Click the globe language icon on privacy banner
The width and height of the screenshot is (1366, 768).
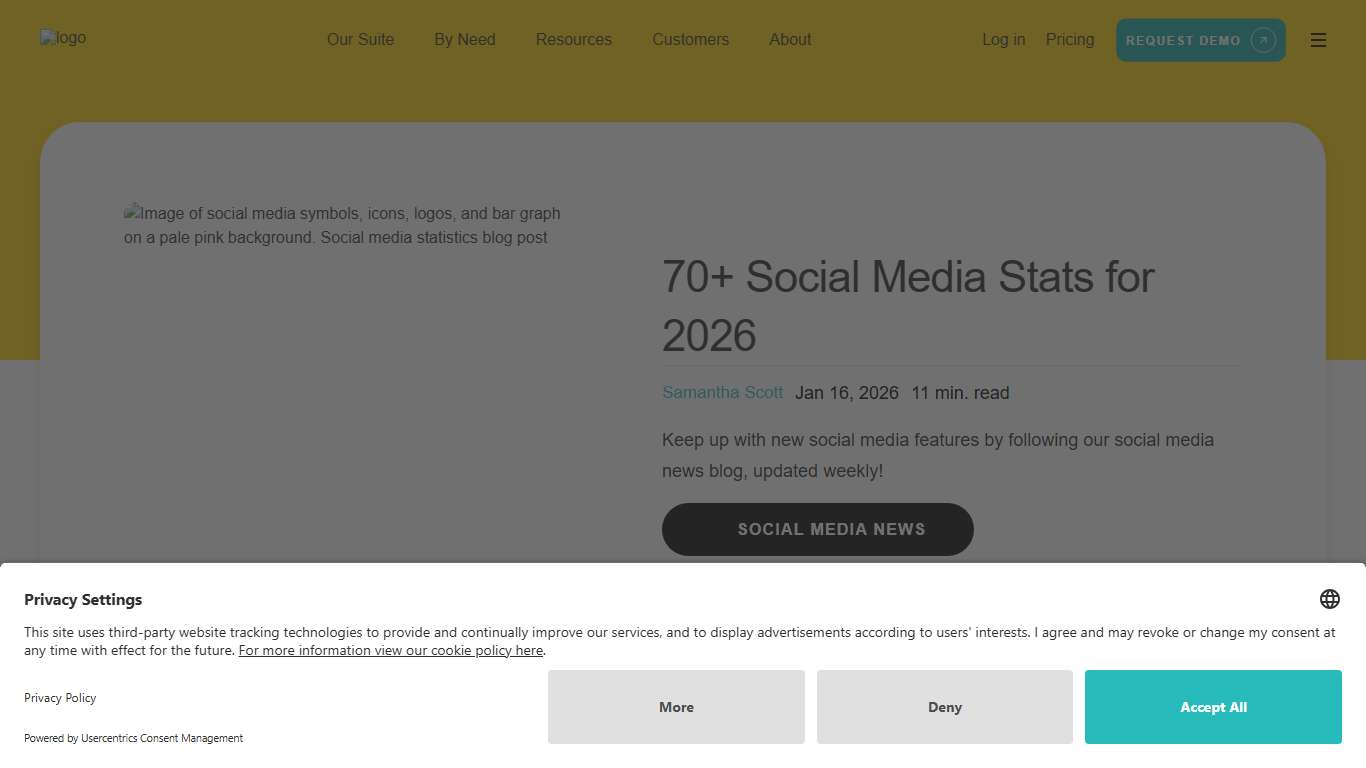(1329, 598)
